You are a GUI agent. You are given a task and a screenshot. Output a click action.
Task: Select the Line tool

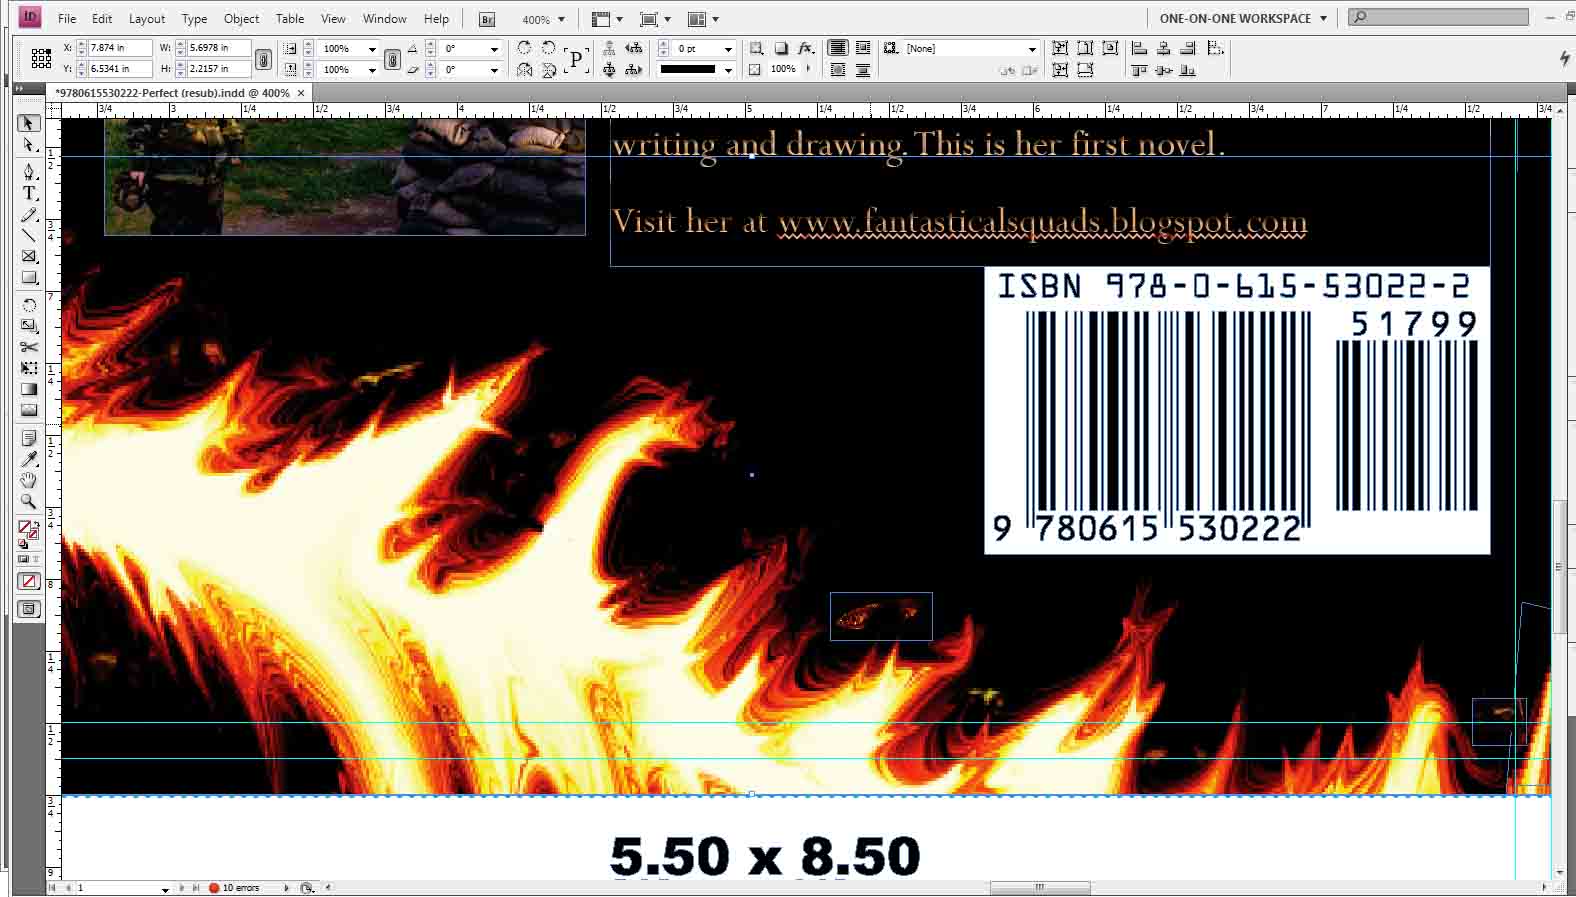coord(29,236)
